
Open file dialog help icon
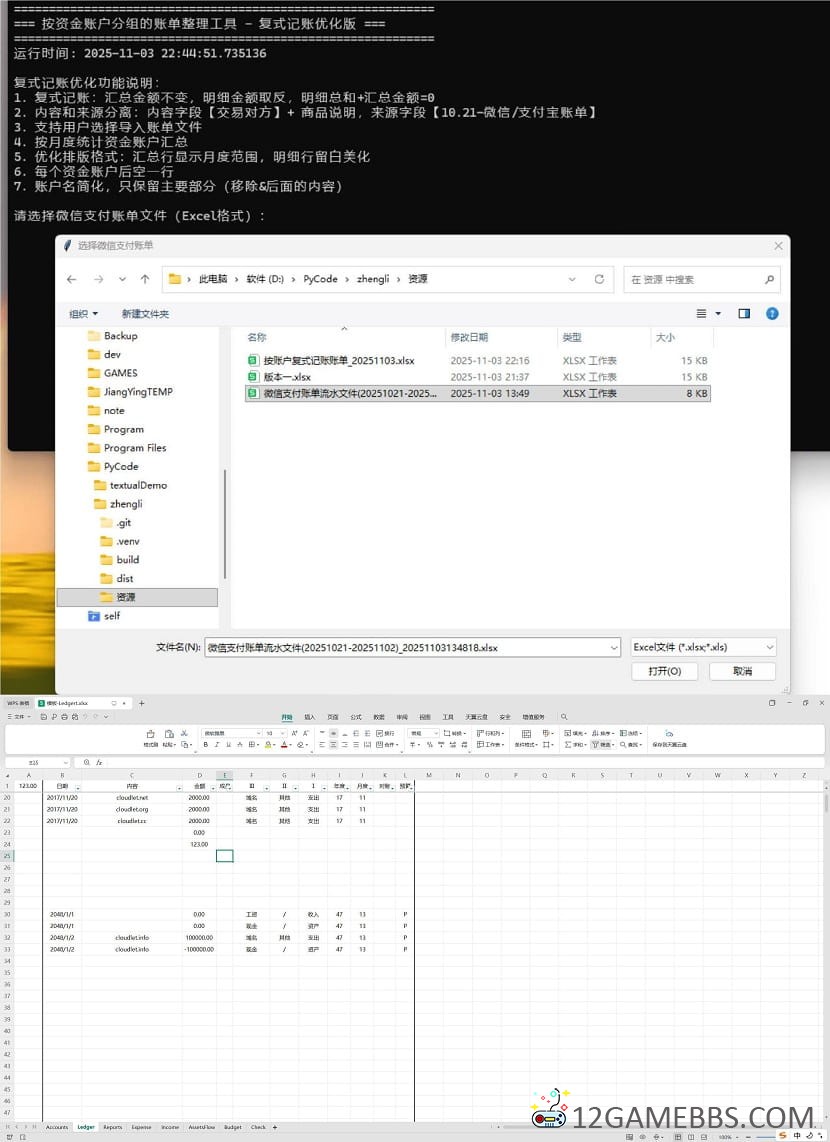(772, 313)
